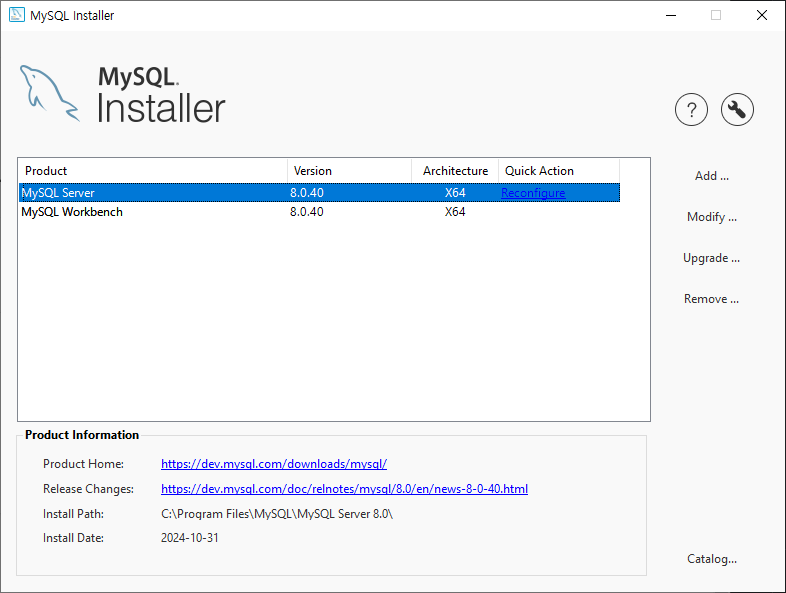The image size is (786, 593).
Task: Select the MySQL Workbench row
Action: click(x=319, y=212)
